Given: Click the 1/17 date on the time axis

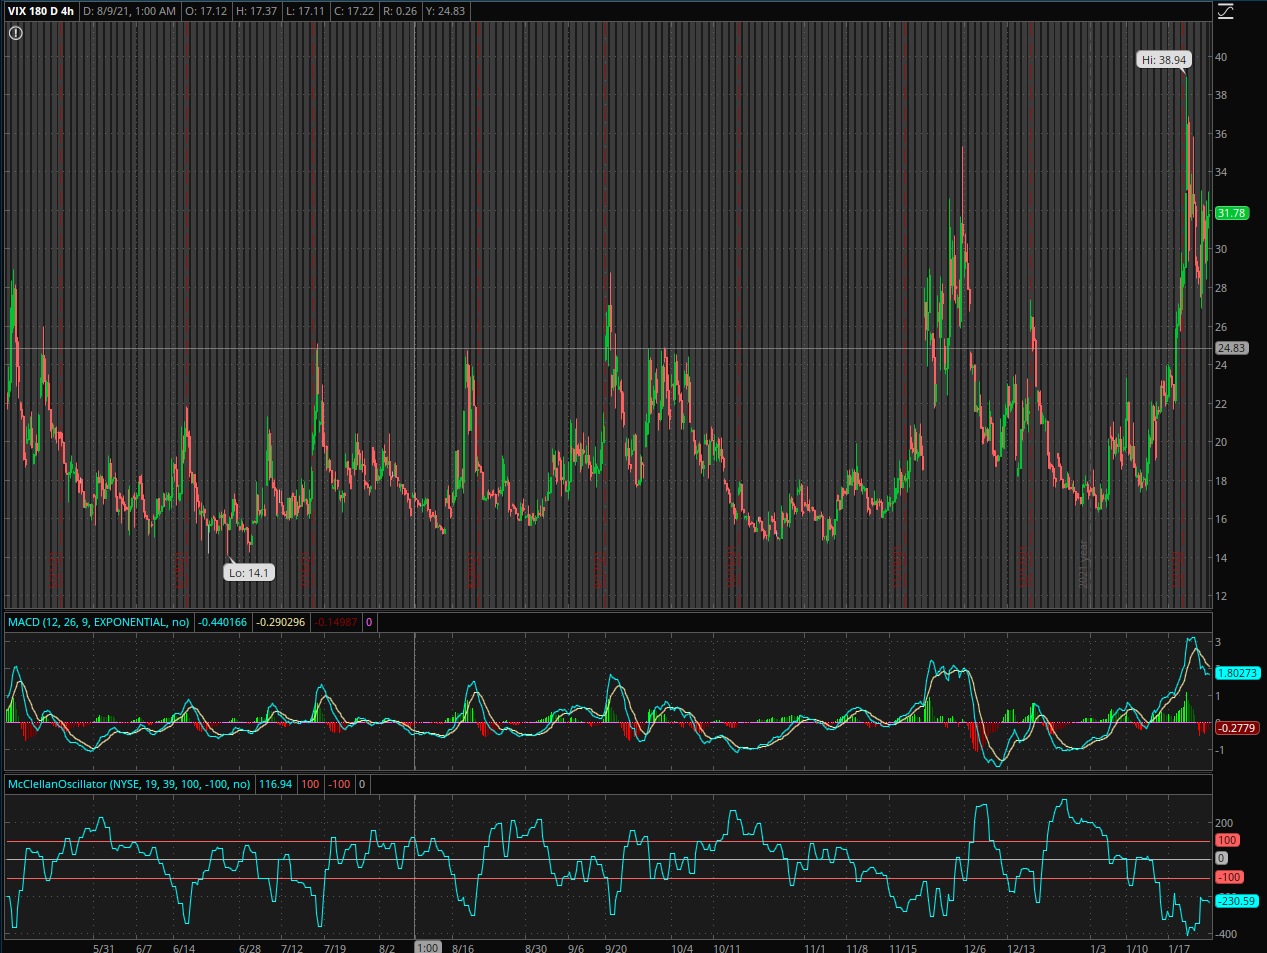Looking at the screenshot, I should tap(1179, 948).
